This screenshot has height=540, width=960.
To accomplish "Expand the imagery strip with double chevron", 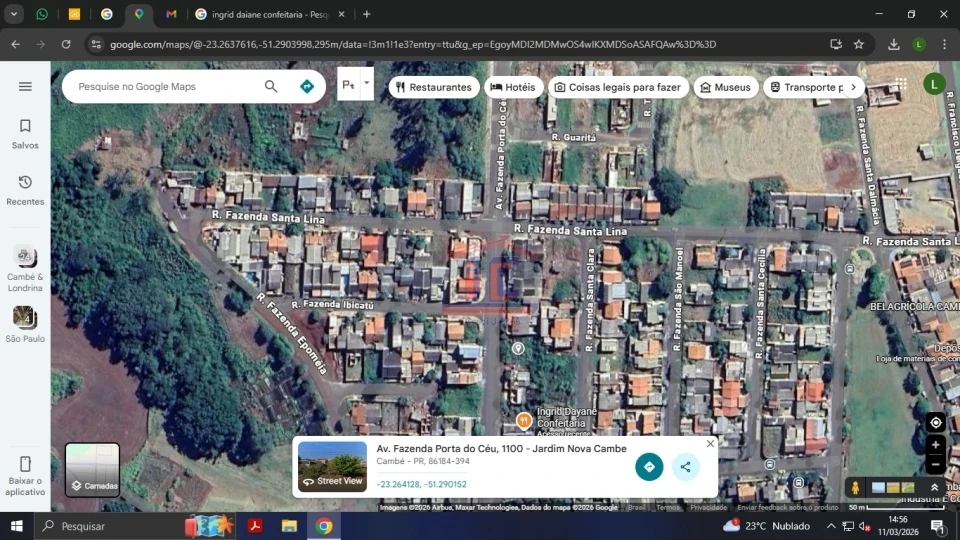I will point(935,487).
